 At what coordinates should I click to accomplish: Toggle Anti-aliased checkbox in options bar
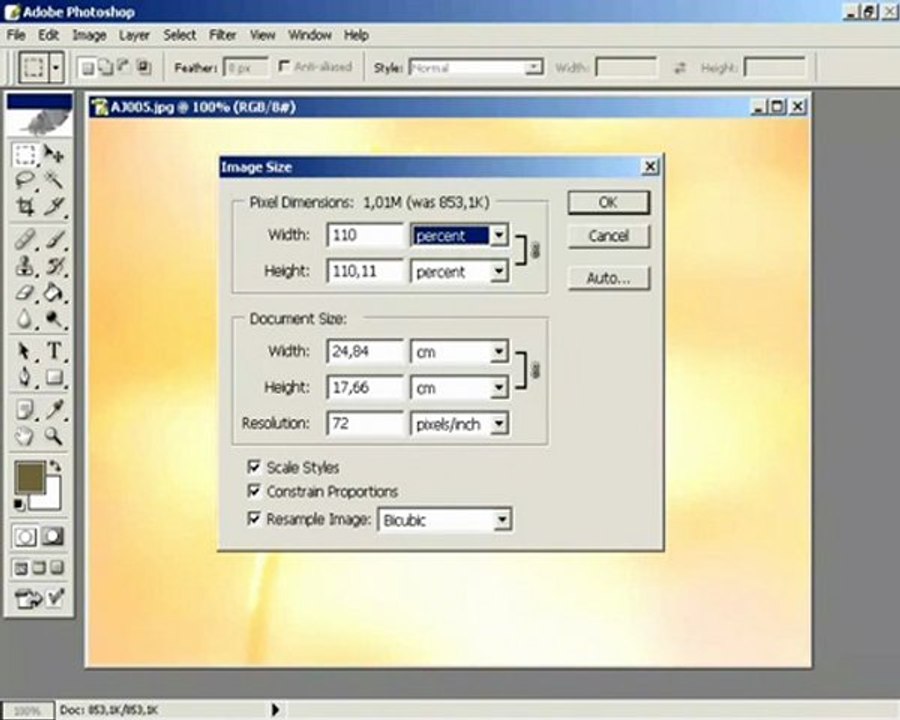tap(284, 67)
